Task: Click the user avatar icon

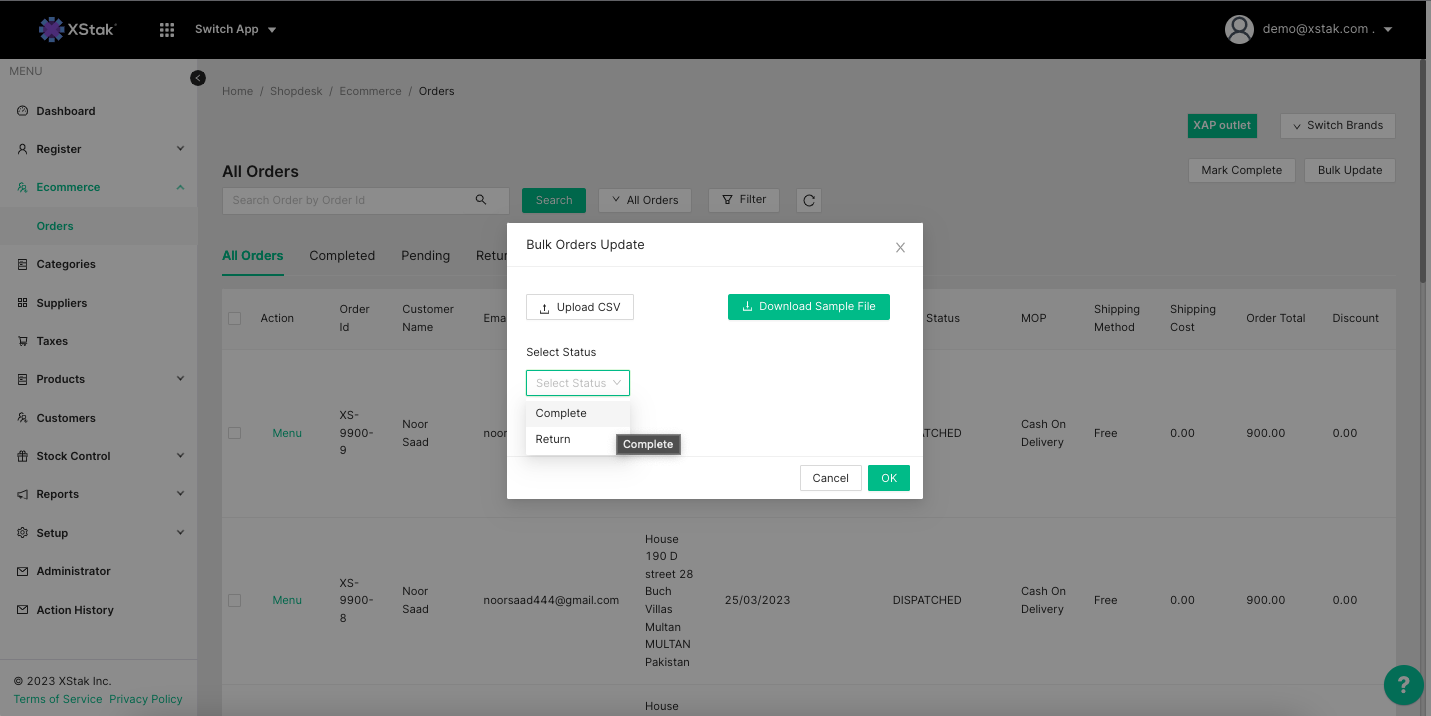Action: (x=1239, y=29)
